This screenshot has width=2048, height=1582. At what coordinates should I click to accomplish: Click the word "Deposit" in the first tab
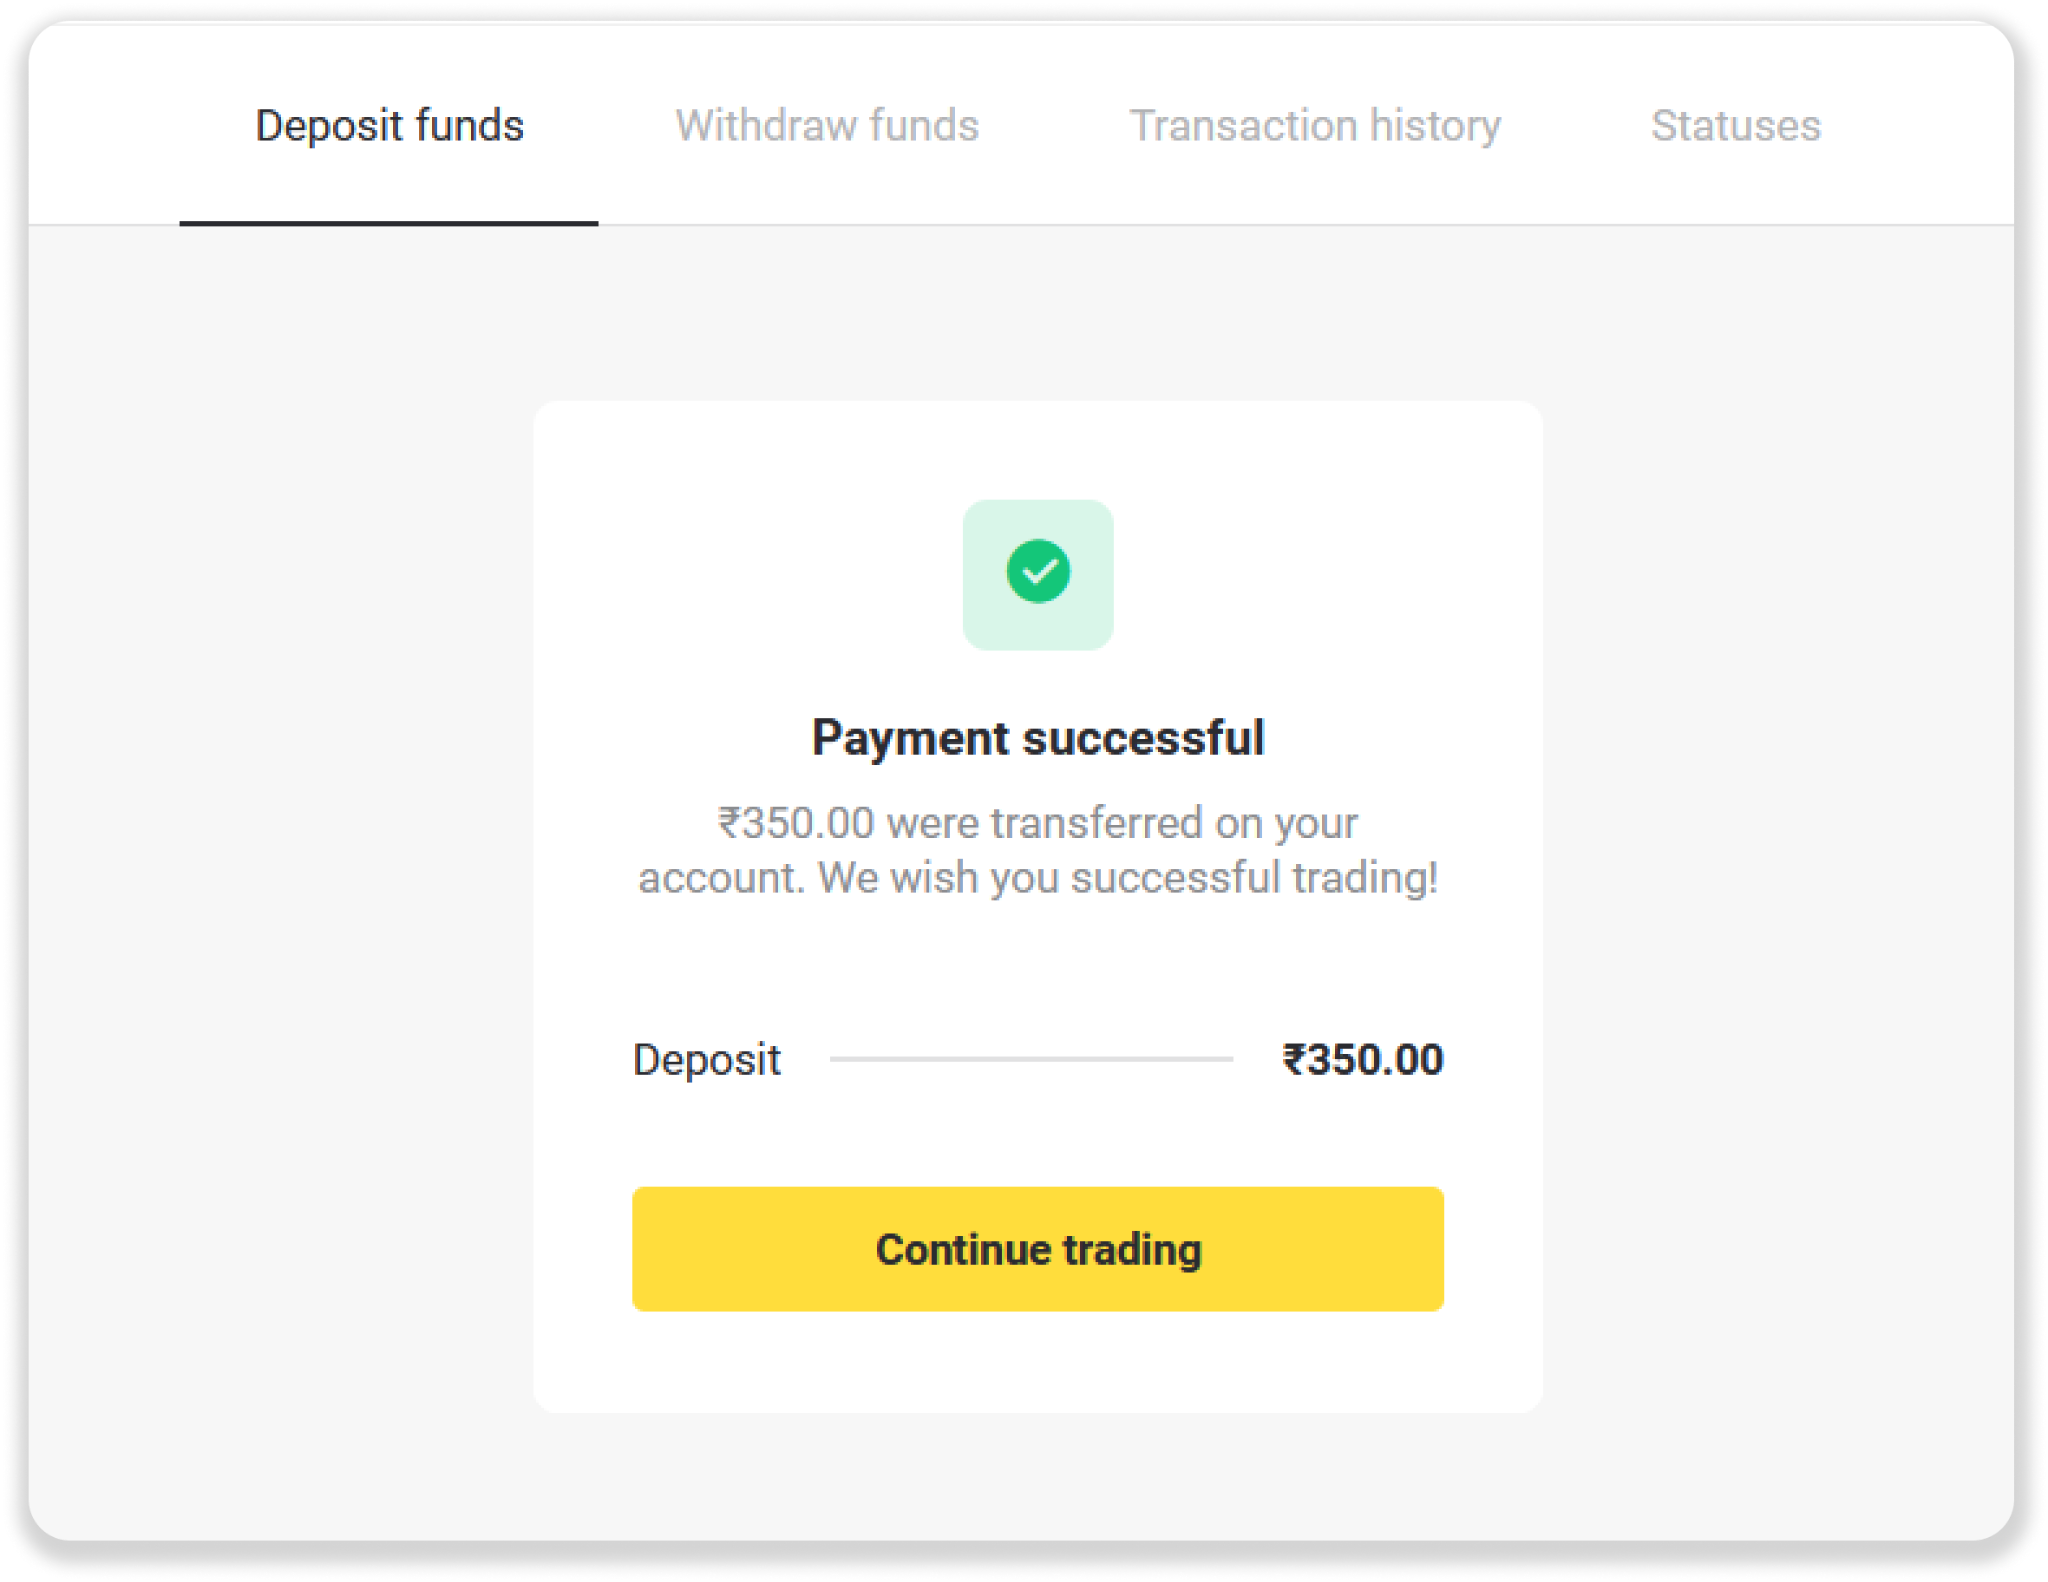coord(329,126)
